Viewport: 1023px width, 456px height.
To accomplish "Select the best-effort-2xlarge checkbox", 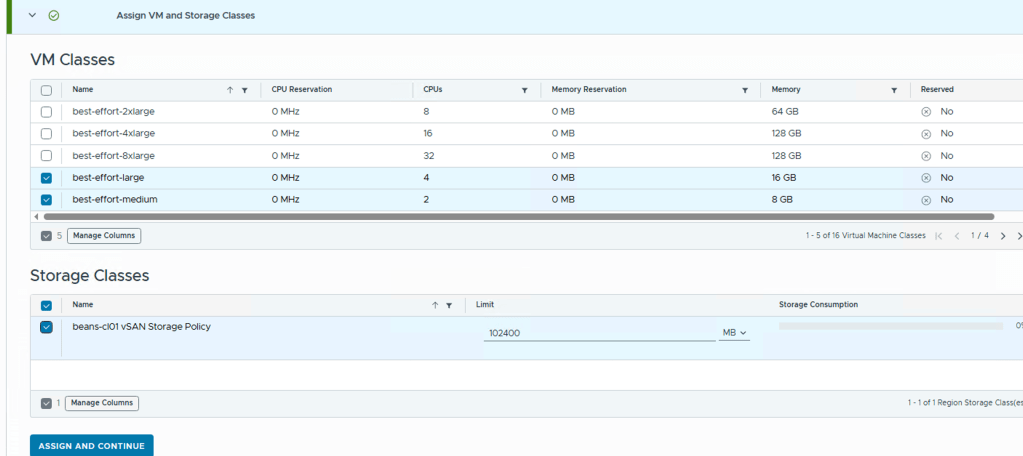I will 46,112.
